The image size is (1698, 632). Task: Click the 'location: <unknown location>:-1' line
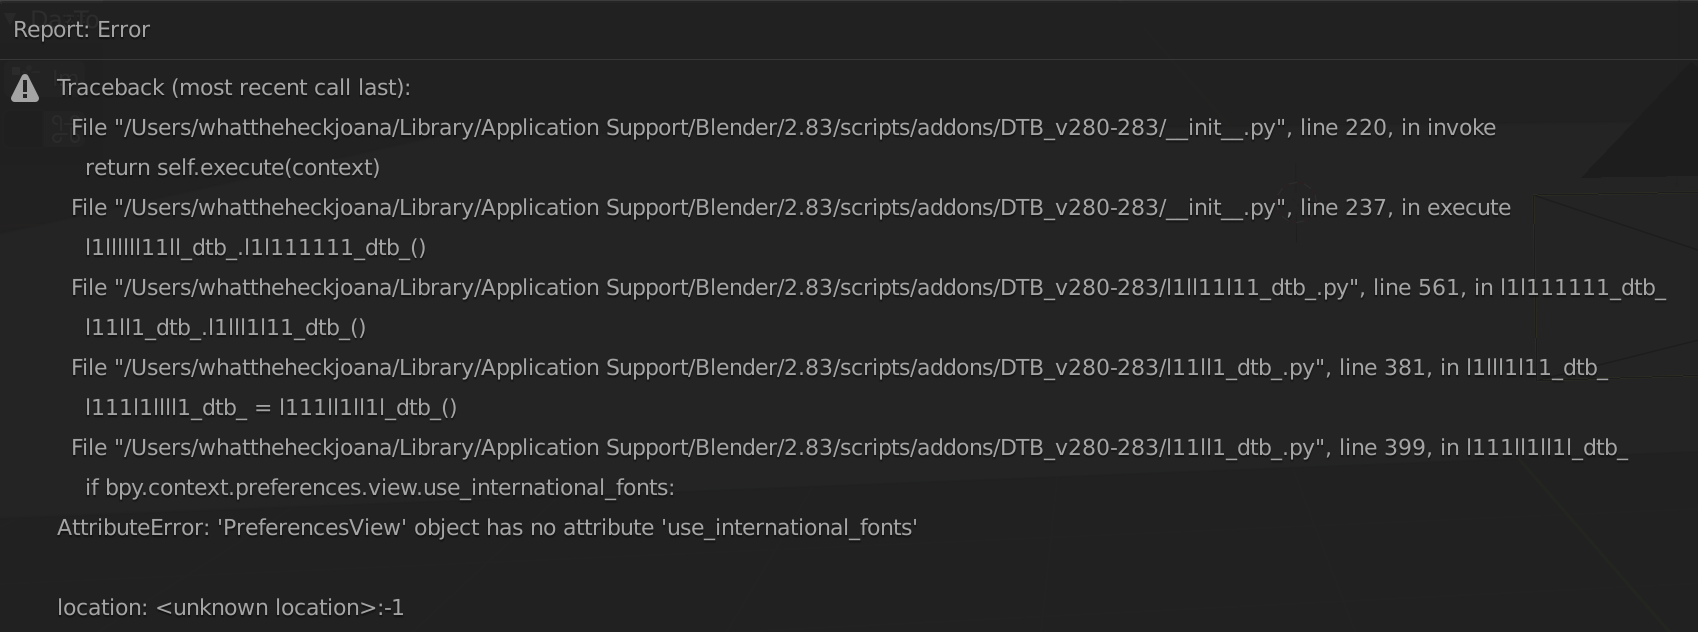[x=231, y=608]
